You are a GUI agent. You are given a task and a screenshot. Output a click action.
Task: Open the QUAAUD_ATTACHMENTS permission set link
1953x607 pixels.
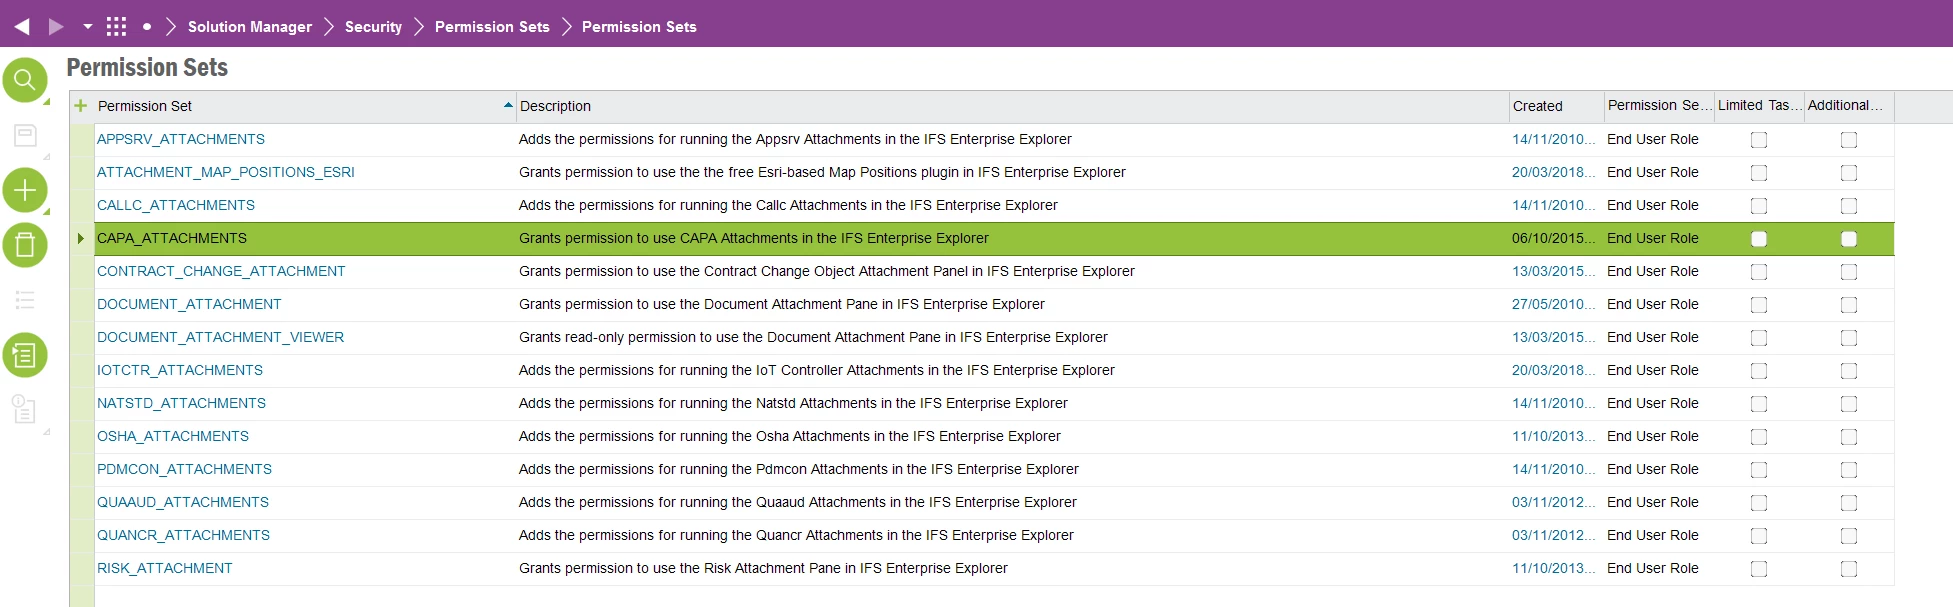(183, 502)
